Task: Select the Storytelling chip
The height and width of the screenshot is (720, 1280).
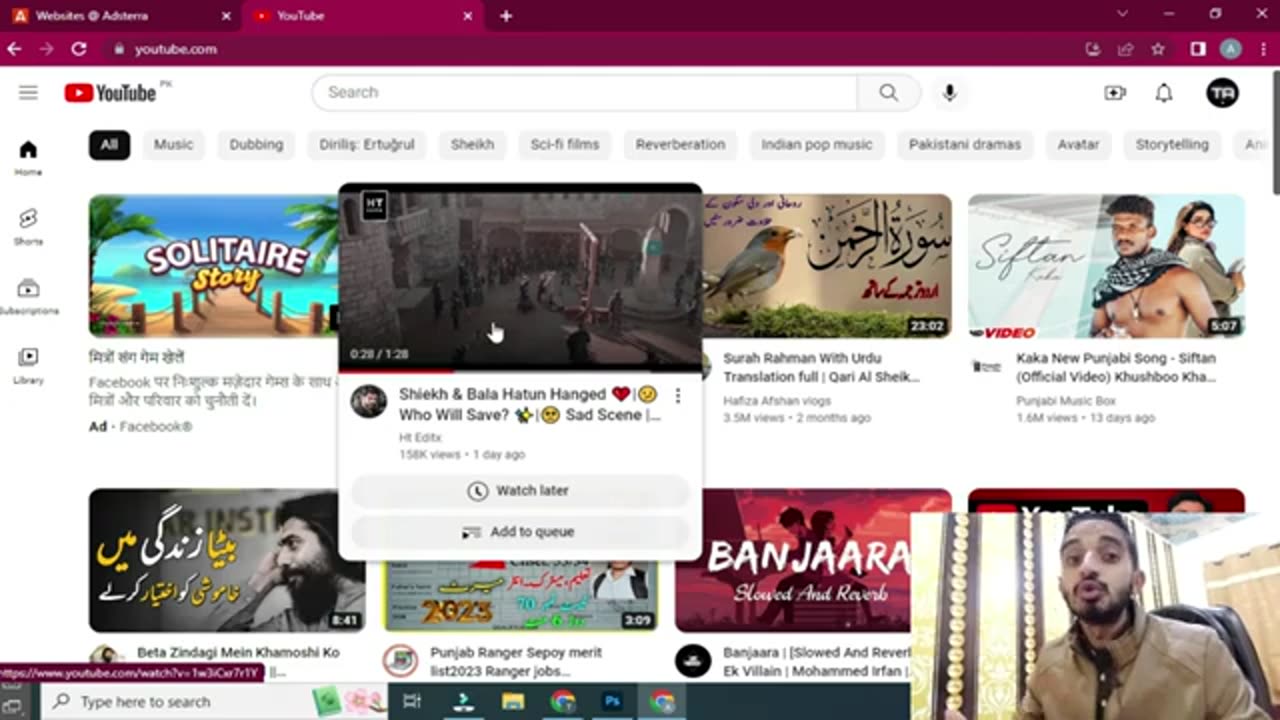Action: 1172,145
